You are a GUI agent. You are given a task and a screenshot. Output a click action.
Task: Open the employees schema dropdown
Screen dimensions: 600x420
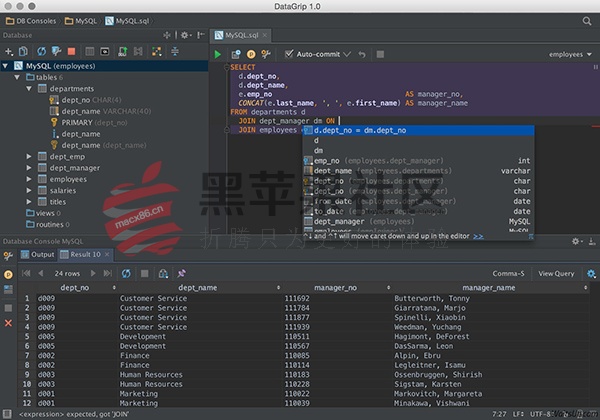tap(570, 54)
